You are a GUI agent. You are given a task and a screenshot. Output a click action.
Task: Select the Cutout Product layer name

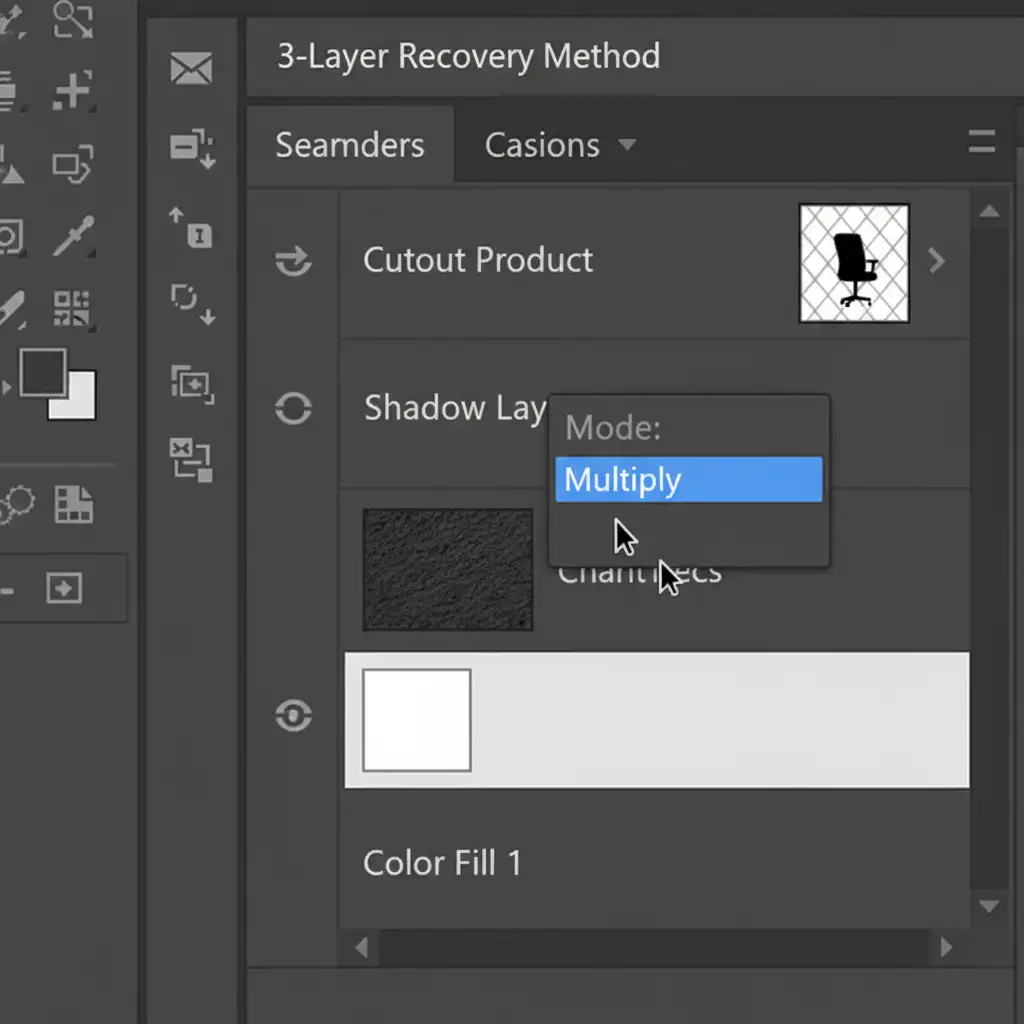tap(478, 261)
